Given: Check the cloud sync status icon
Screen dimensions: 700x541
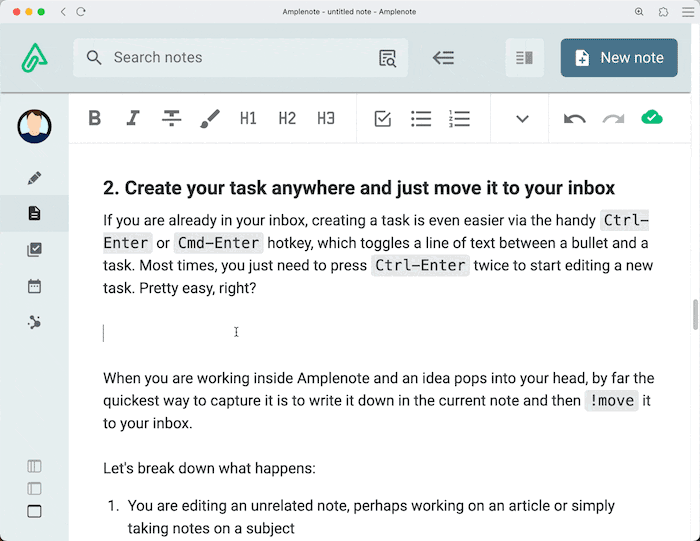Looking at the screenshot, I should coord(652,117).
